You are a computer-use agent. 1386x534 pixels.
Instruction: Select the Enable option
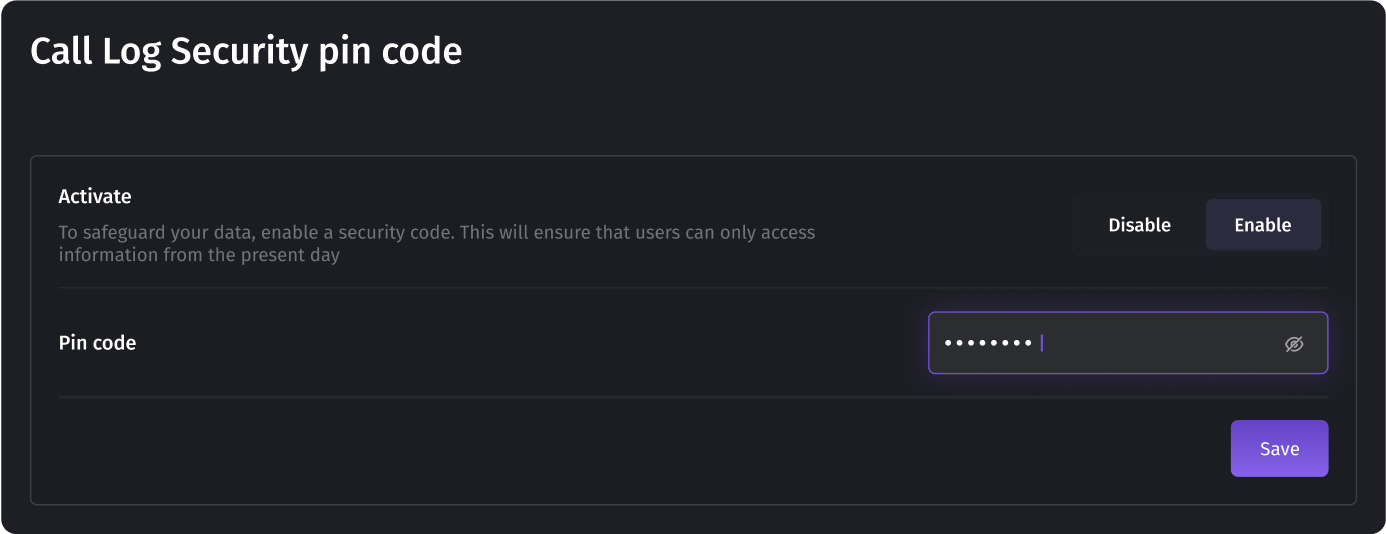click(1263, 225)
